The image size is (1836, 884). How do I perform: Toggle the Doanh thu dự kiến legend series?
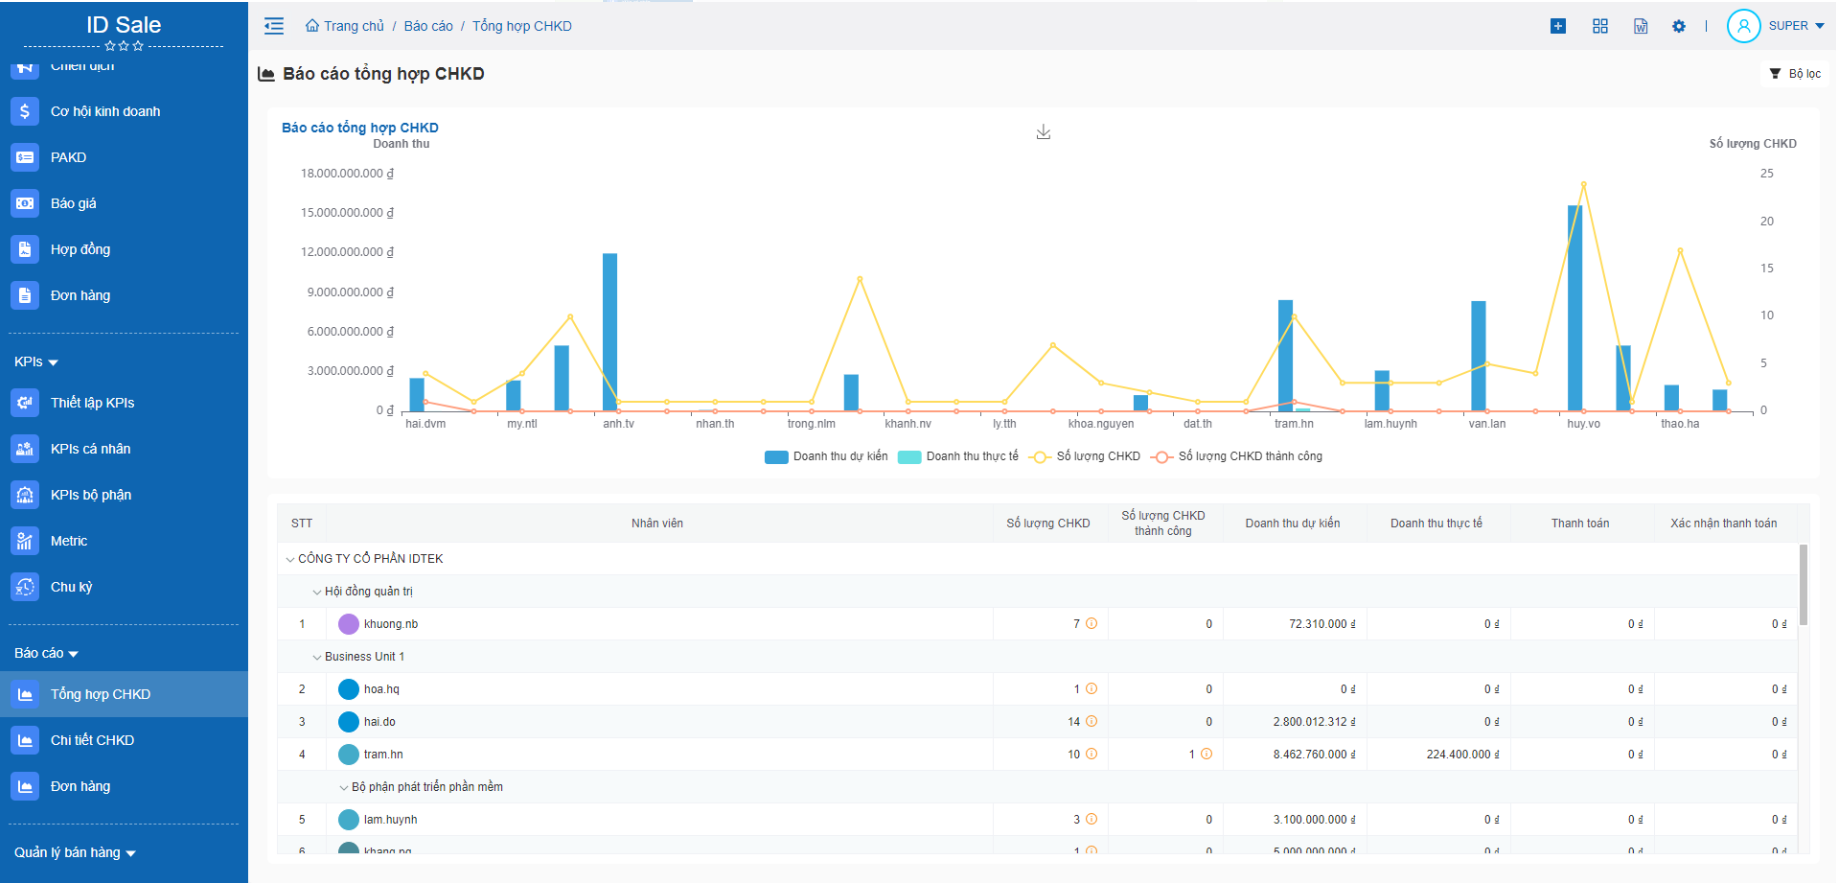coord(826,456)
